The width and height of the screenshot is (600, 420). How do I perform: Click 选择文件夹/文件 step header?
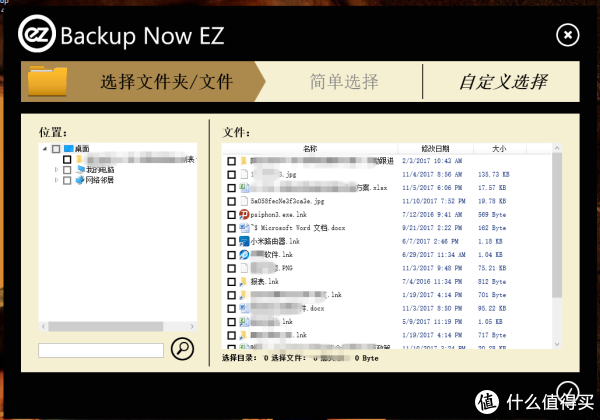[x=166, y=82]
